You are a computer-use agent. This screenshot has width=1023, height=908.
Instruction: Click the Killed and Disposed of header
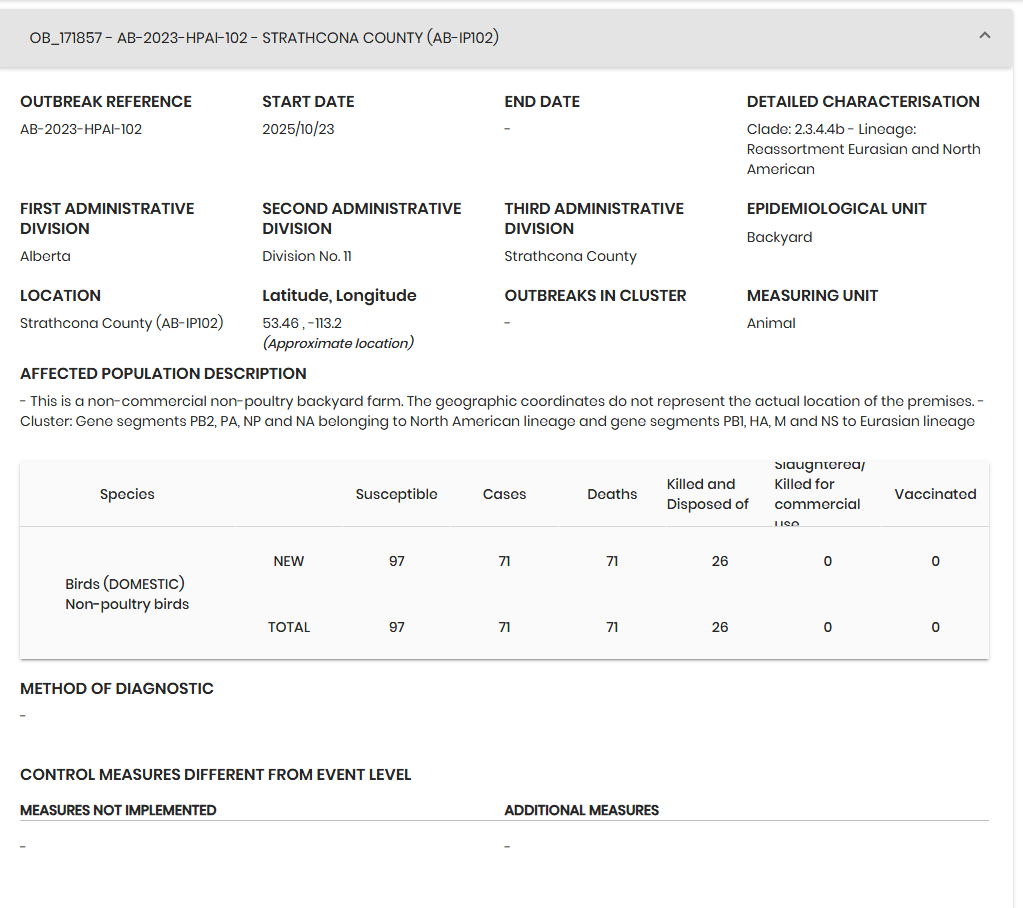pos(707,494)
